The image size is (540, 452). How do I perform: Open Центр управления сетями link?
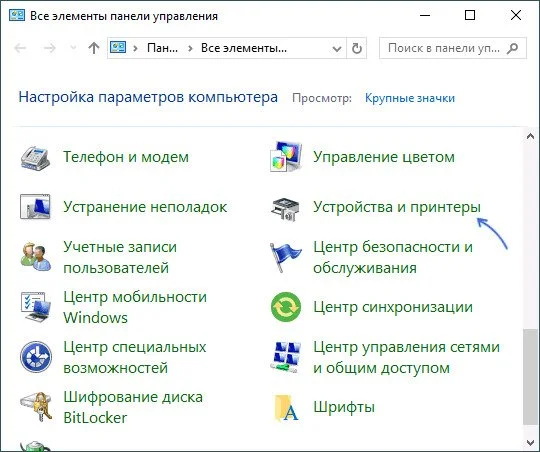click(406, 357)
